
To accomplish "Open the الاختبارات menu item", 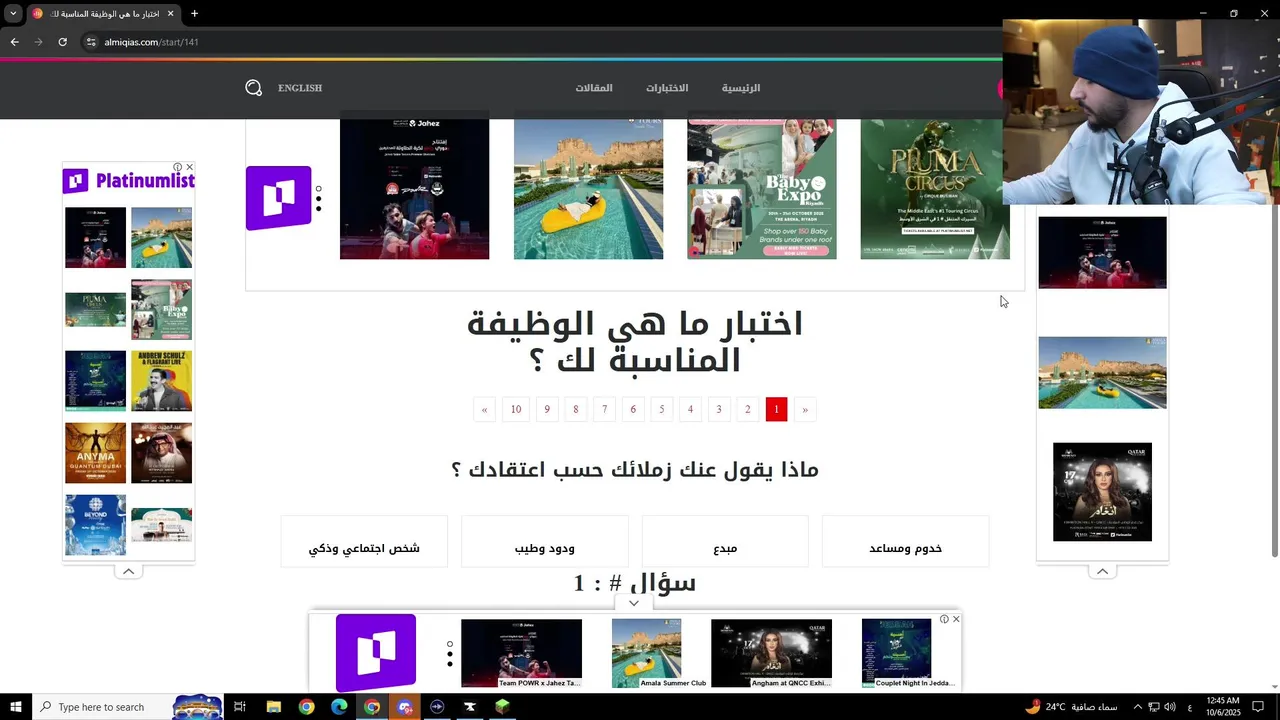I will [667, 88].
